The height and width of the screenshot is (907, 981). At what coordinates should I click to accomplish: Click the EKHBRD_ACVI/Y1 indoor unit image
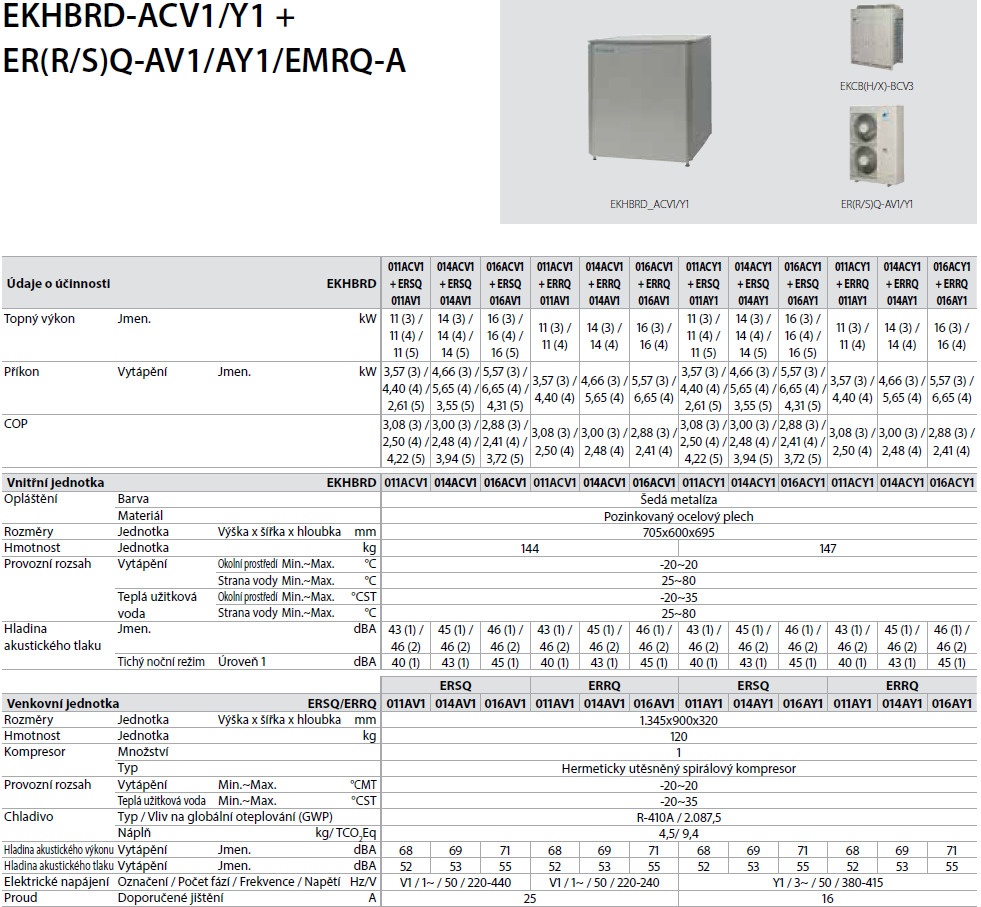[x=649, y=101]
